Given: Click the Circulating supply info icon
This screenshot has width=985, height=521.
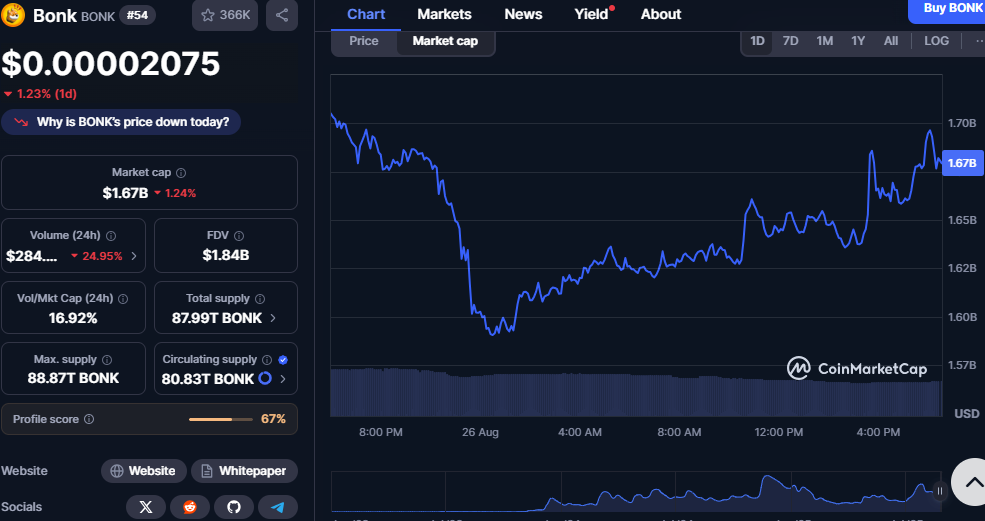Looking at the screenshot, I should [267, 360].
